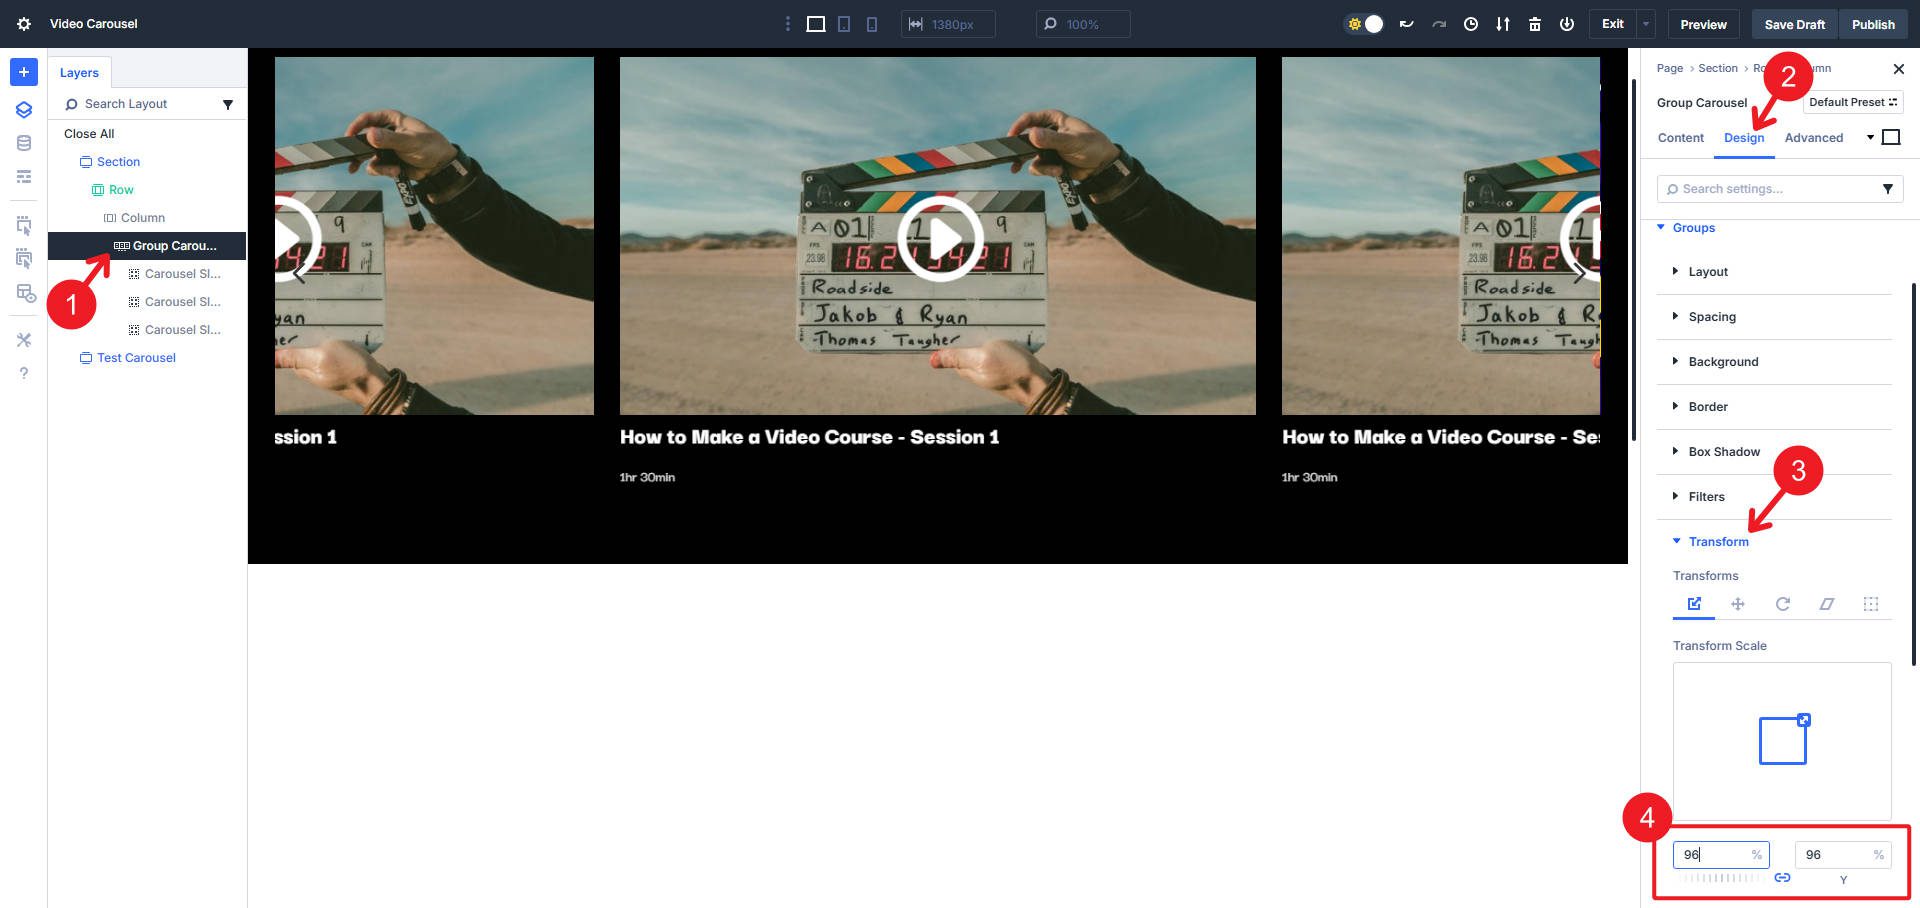Click the trash icon in top toolbar
1920x908 pixels.
click(x=1534, y=24)
